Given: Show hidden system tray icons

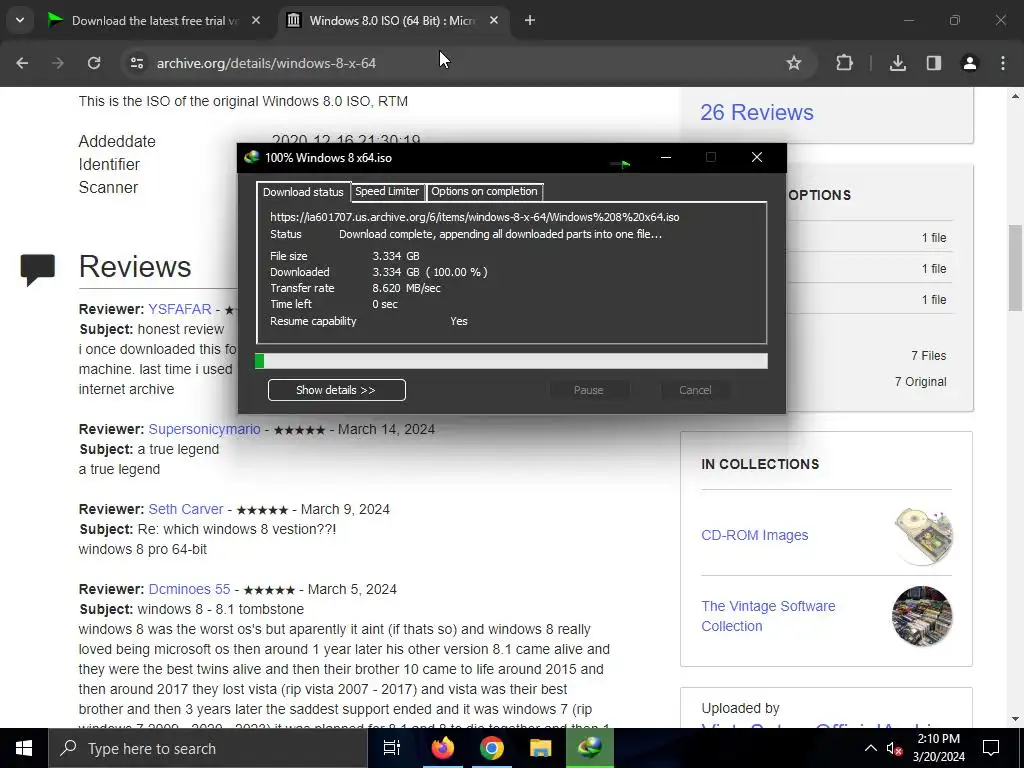Looking at the screenshot, I should [x=871, y=748].
